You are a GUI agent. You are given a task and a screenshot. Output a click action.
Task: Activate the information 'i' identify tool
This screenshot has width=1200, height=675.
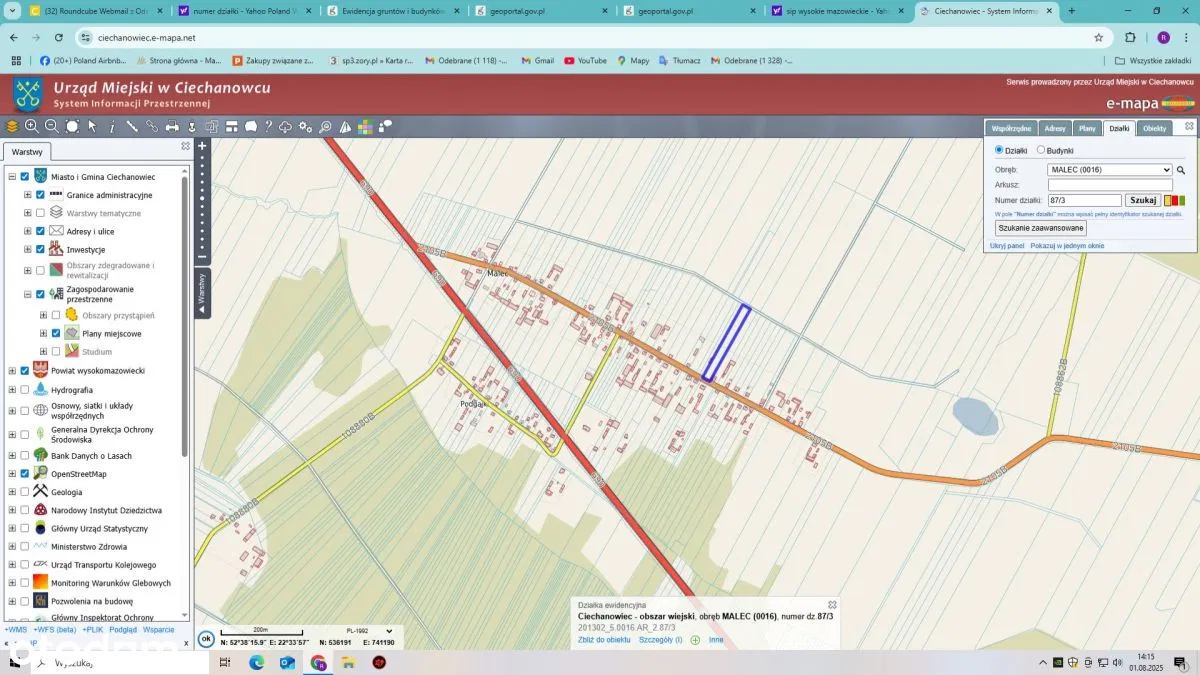pos(112,126)
